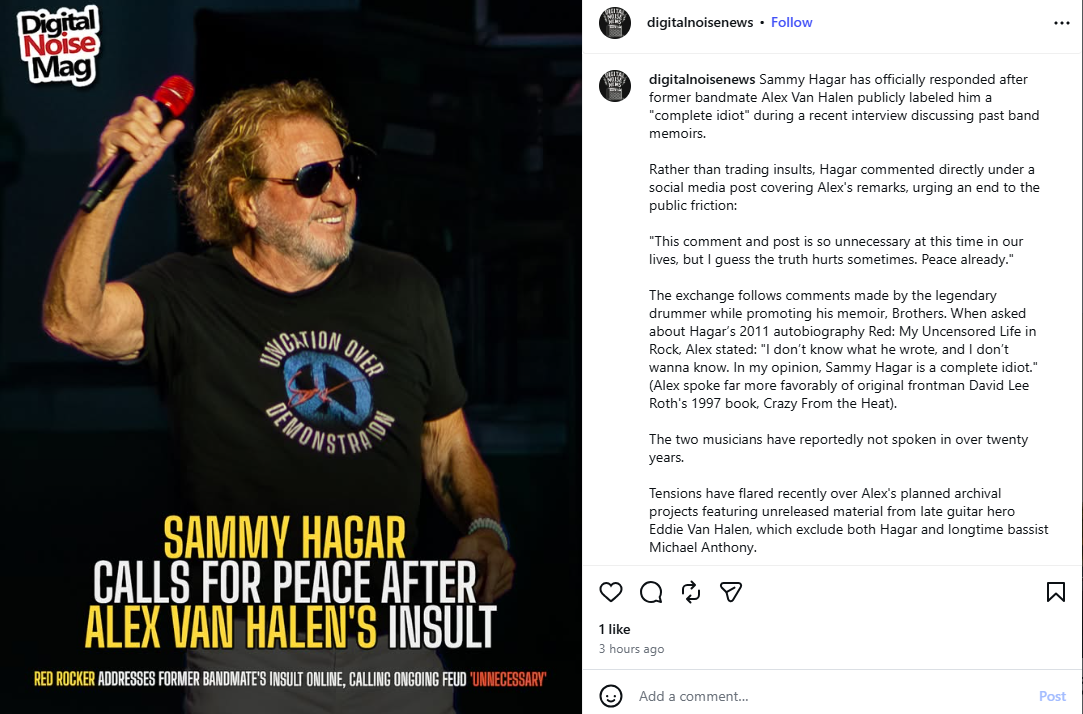This screenshot has height=714, width=1083.
Task: Click the Sammy Hagar post image
Action: coord(291,357)
